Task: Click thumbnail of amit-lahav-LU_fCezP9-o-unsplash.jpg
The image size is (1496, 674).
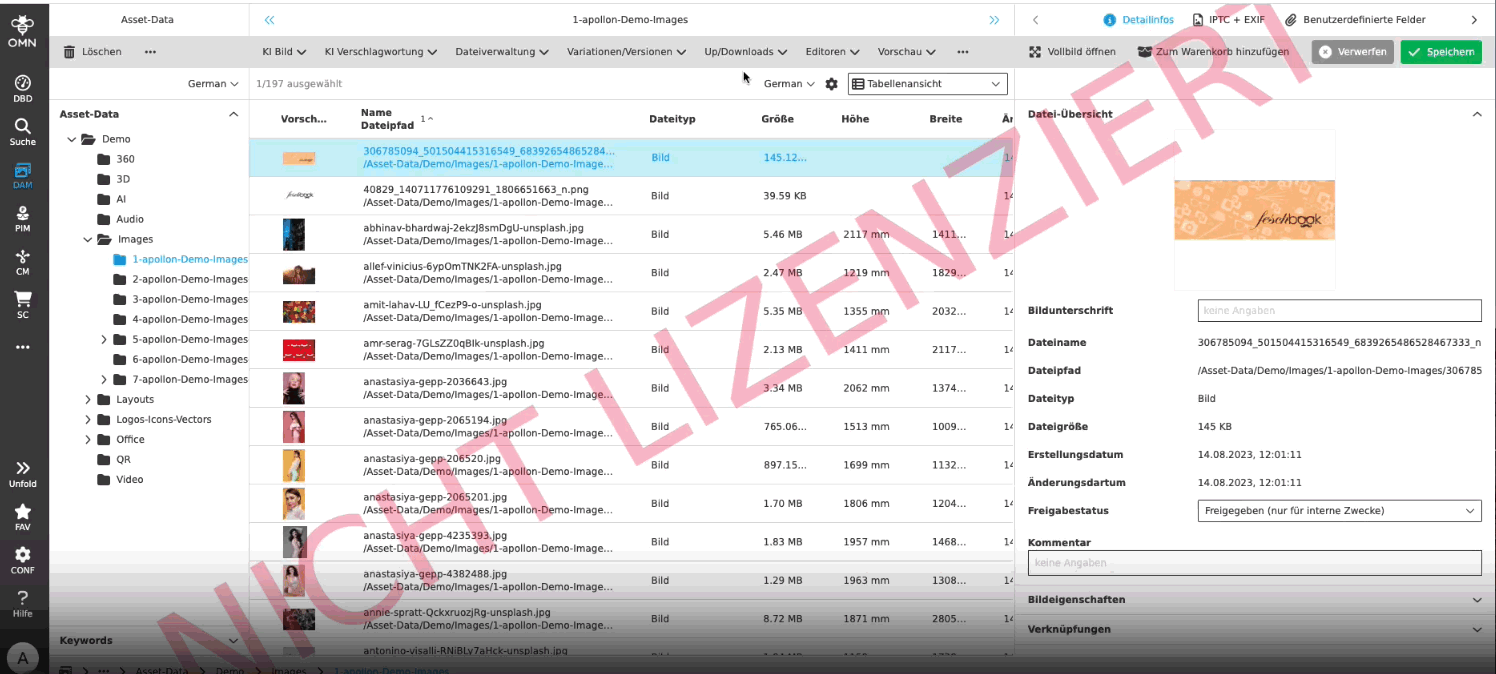Action: 298,311
